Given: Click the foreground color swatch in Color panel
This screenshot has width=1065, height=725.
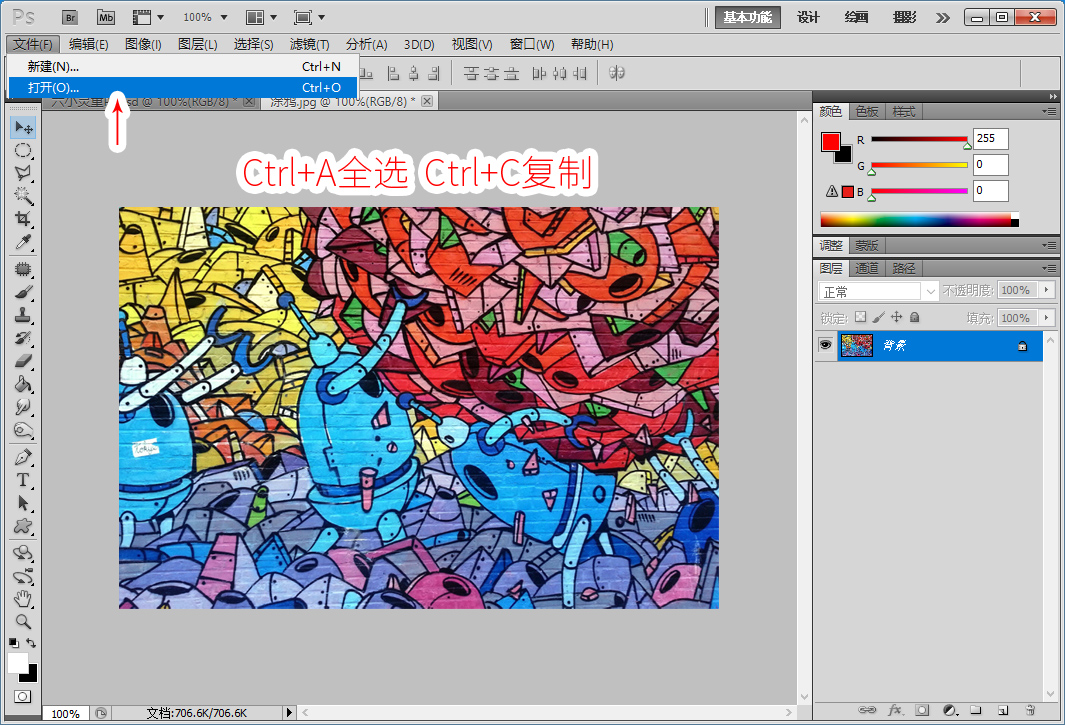Looking at the screenshot, I should click(x=830, y=141).
